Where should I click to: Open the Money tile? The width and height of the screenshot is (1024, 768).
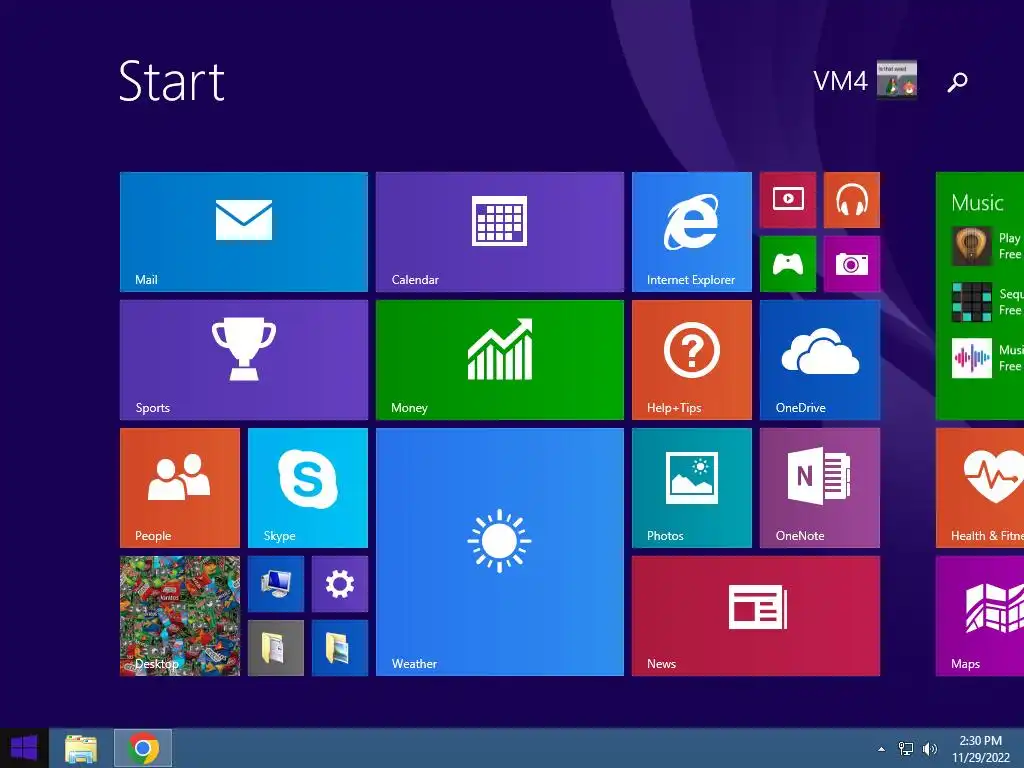[x=500, y=360]
